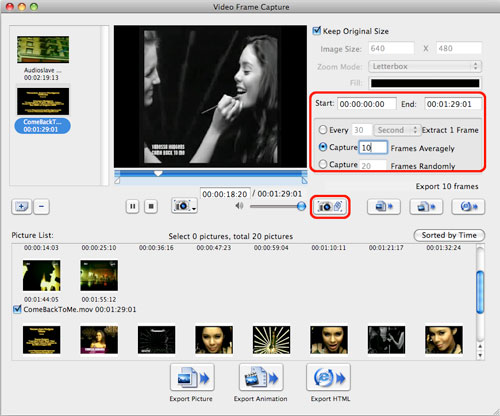This screenshot has width=500, height=416.
Task: Select the third ComeBackToMe dark frame thumbnail
Action: 156,340
